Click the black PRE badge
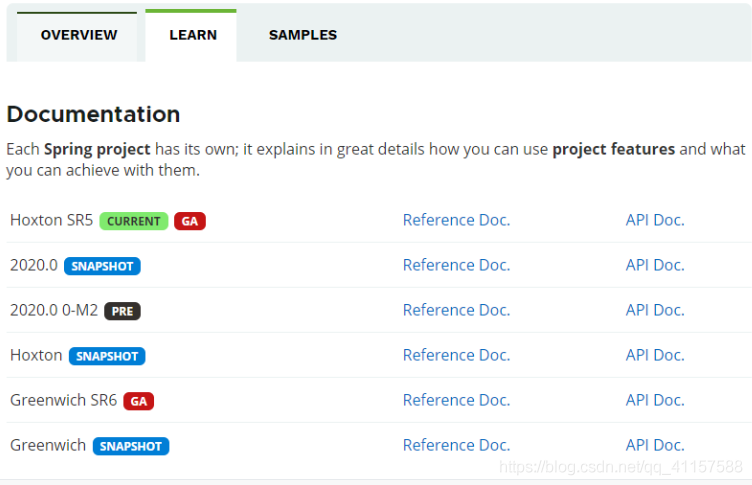The height and width of the screenshot is (485, 752). pyautogui.click(x=122, y=311)
